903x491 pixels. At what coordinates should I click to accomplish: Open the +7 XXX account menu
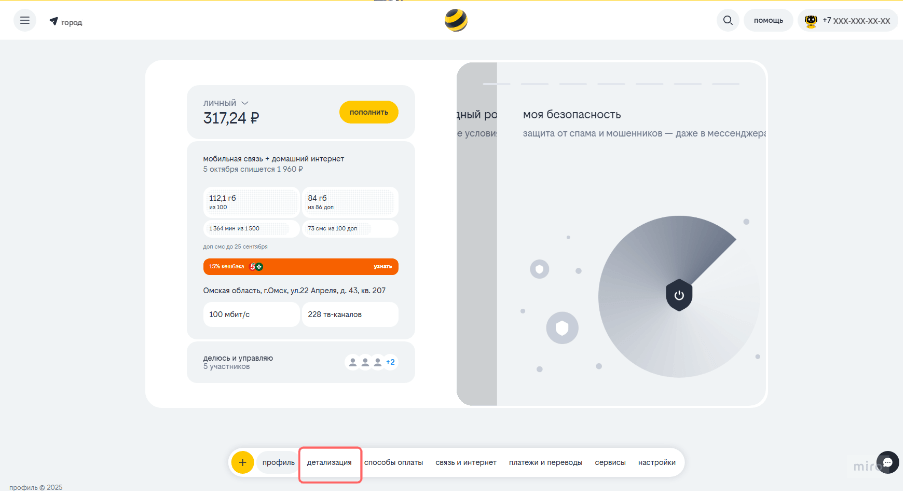(x=856, y=21)
